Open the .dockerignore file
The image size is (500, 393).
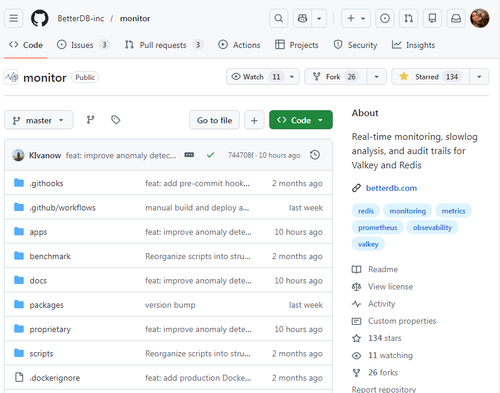point(55,378)
